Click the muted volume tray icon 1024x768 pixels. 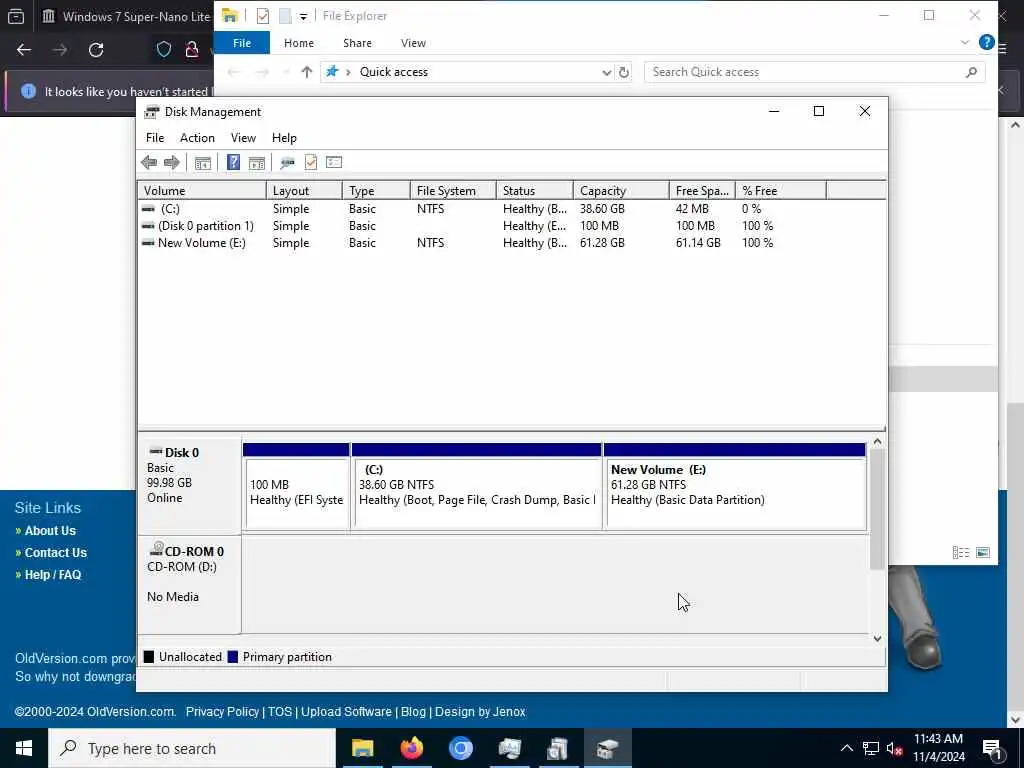tap(894, 748)
